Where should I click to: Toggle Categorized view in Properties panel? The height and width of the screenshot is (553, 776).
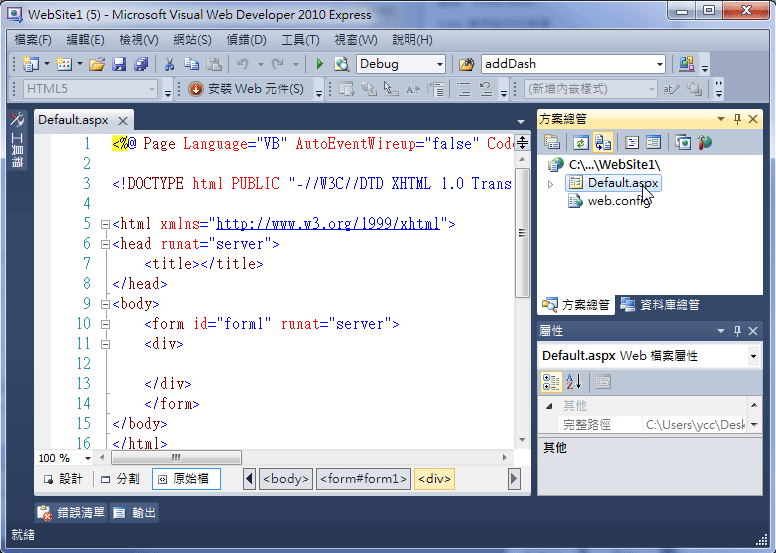[551, 382]
